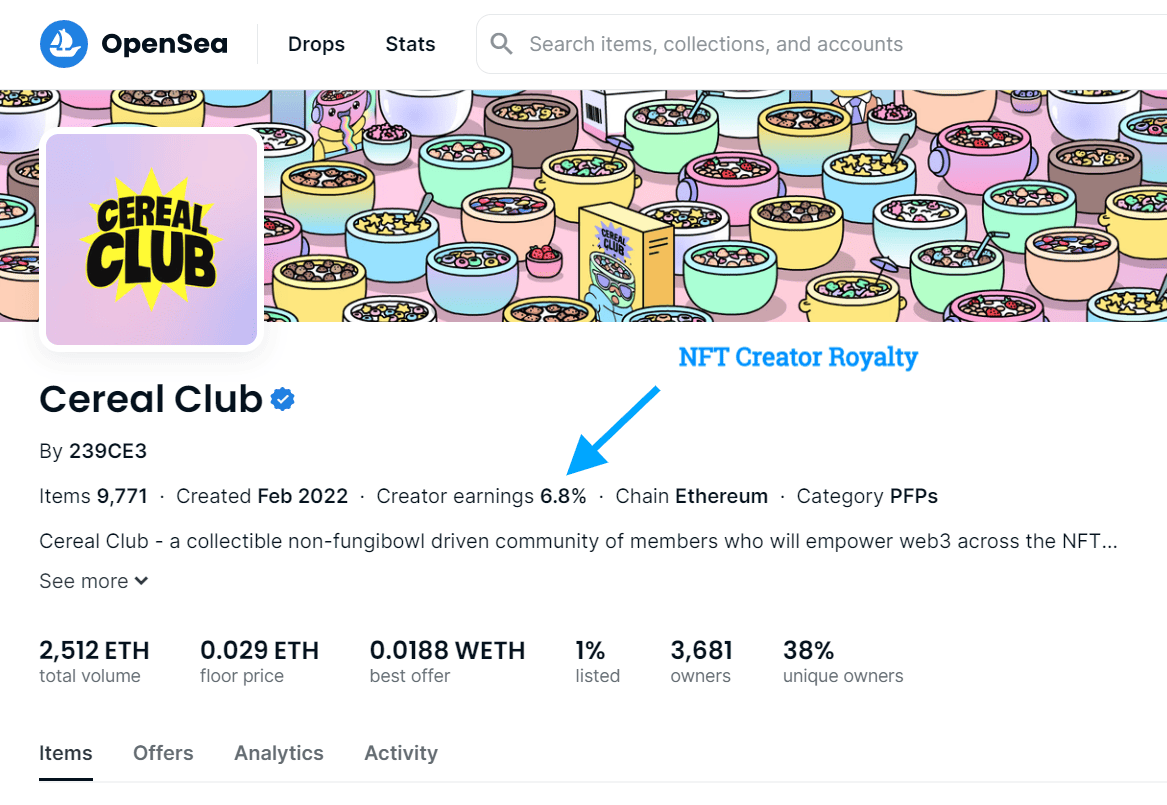This screenshot has width=1167, height=805.
Task: Click the magnifying glass search icon
Action: coord(502,44)
